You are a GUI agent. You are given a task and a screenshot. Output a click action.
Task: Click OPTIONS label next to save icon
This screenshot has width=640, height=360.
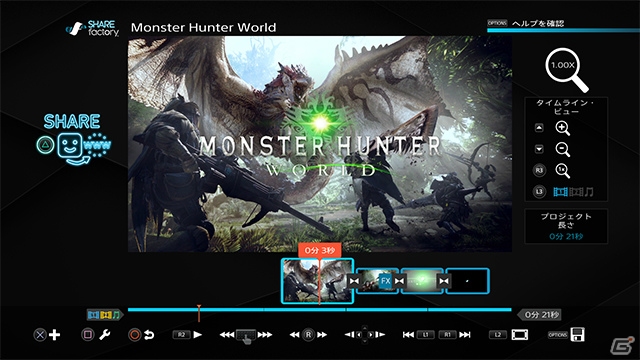(x=558, y=335)
